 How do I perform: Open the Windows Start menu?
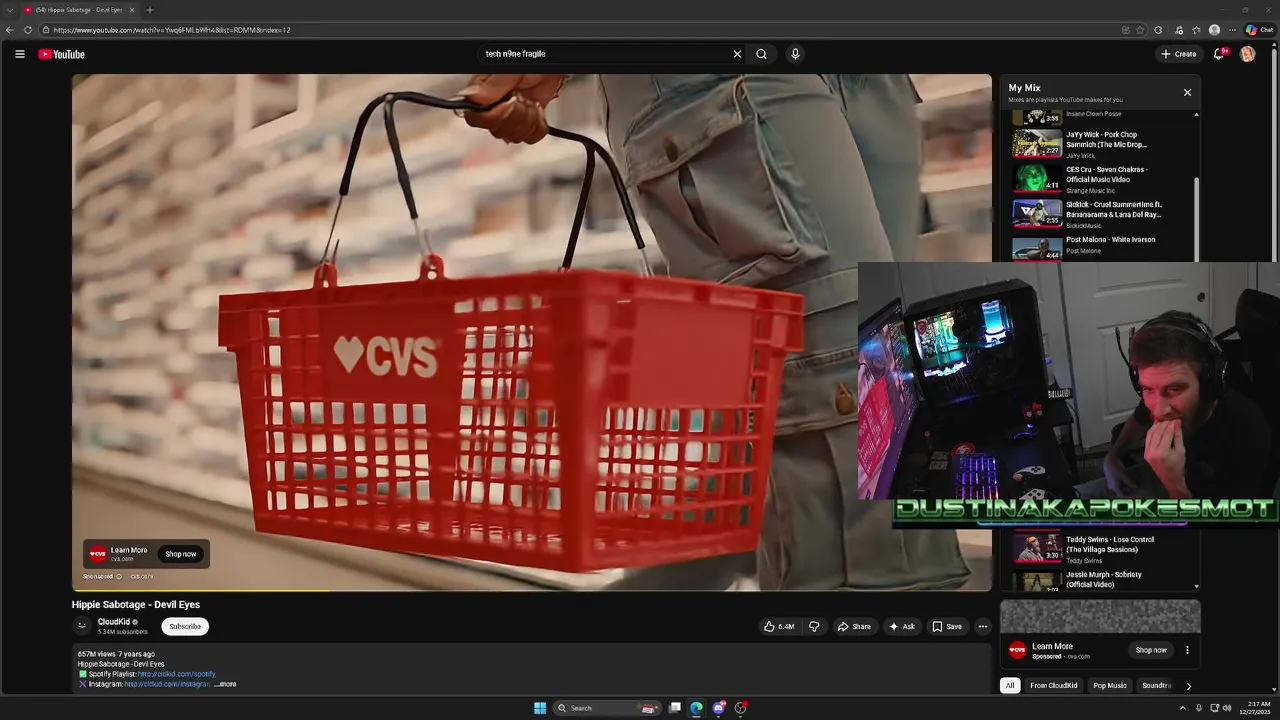[540, 708]
